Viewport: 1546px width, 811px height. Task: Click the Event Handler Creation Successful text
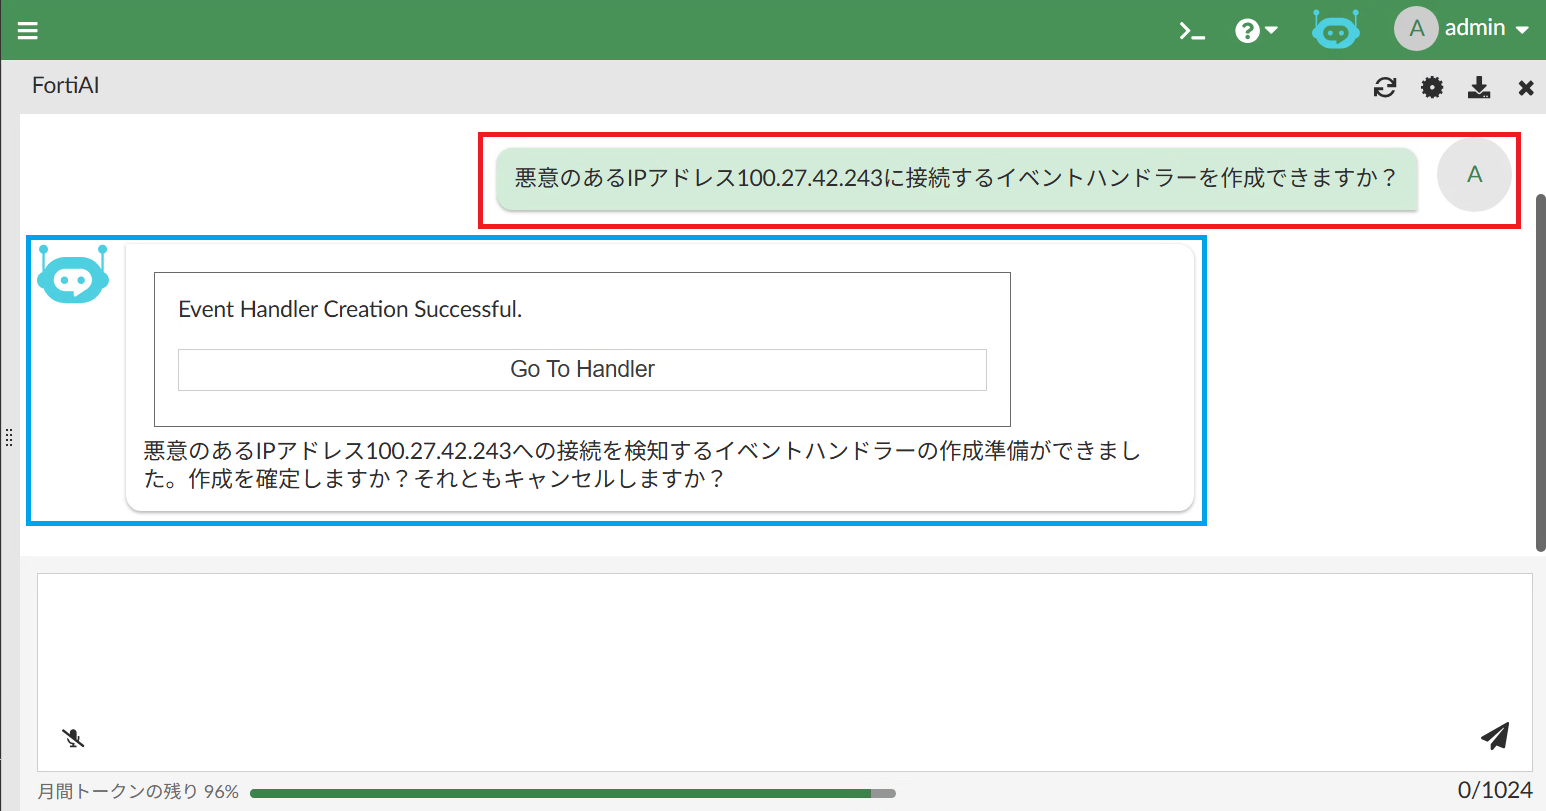pos(350,310)
